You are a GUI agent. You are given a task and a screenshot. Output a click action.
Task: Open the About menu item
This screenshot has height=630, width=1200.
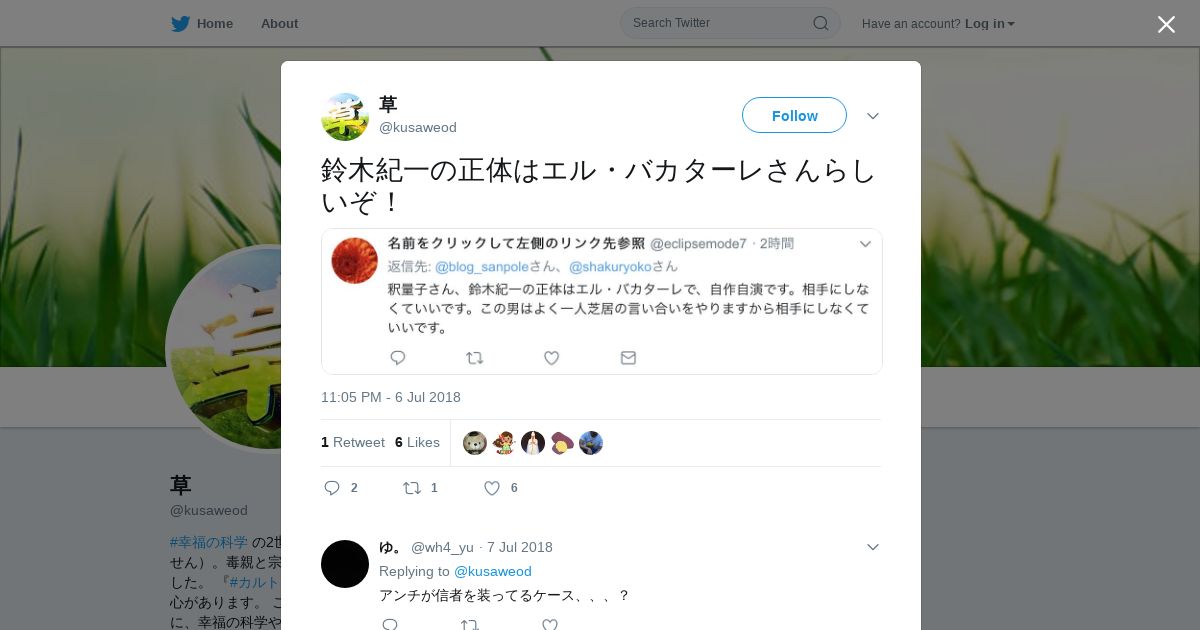tap(279, 24)
